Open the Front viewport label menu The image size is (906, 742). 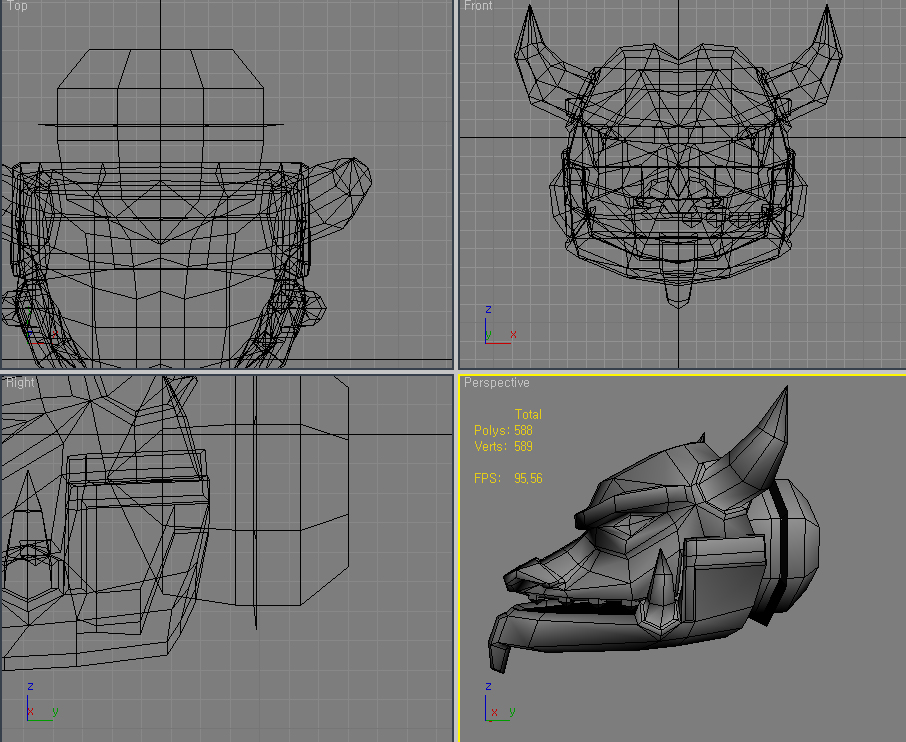tap(478, 6)
